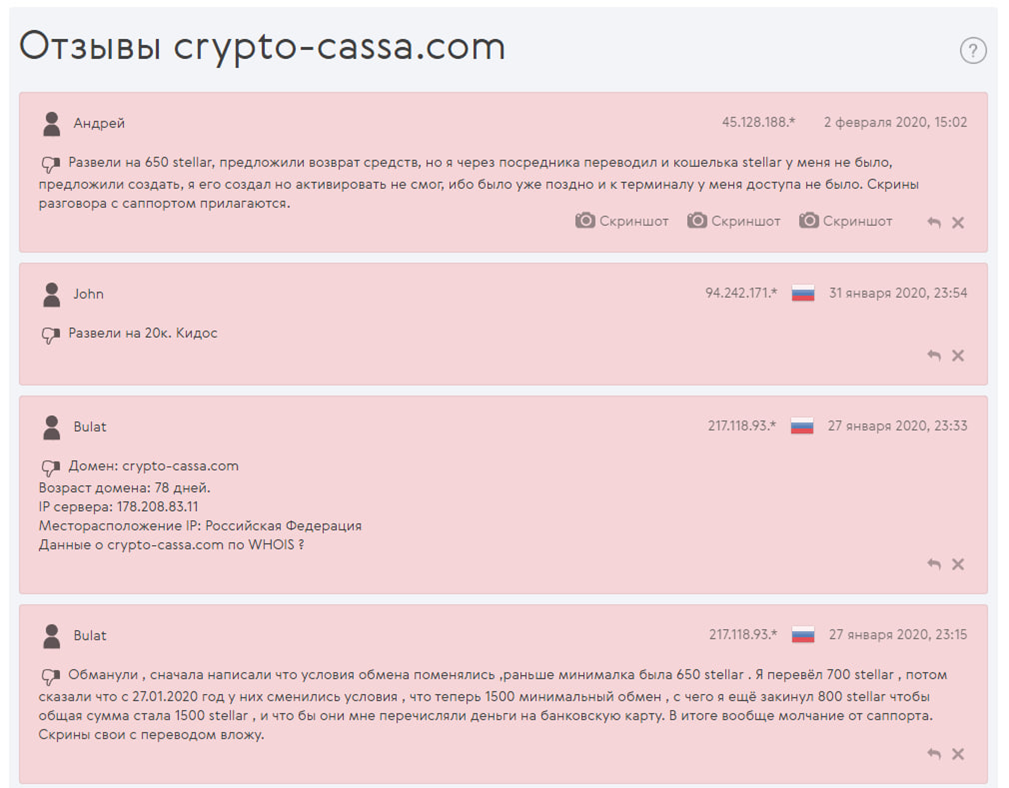
Task: Click the username Андрей
Action: click(99, 124)
